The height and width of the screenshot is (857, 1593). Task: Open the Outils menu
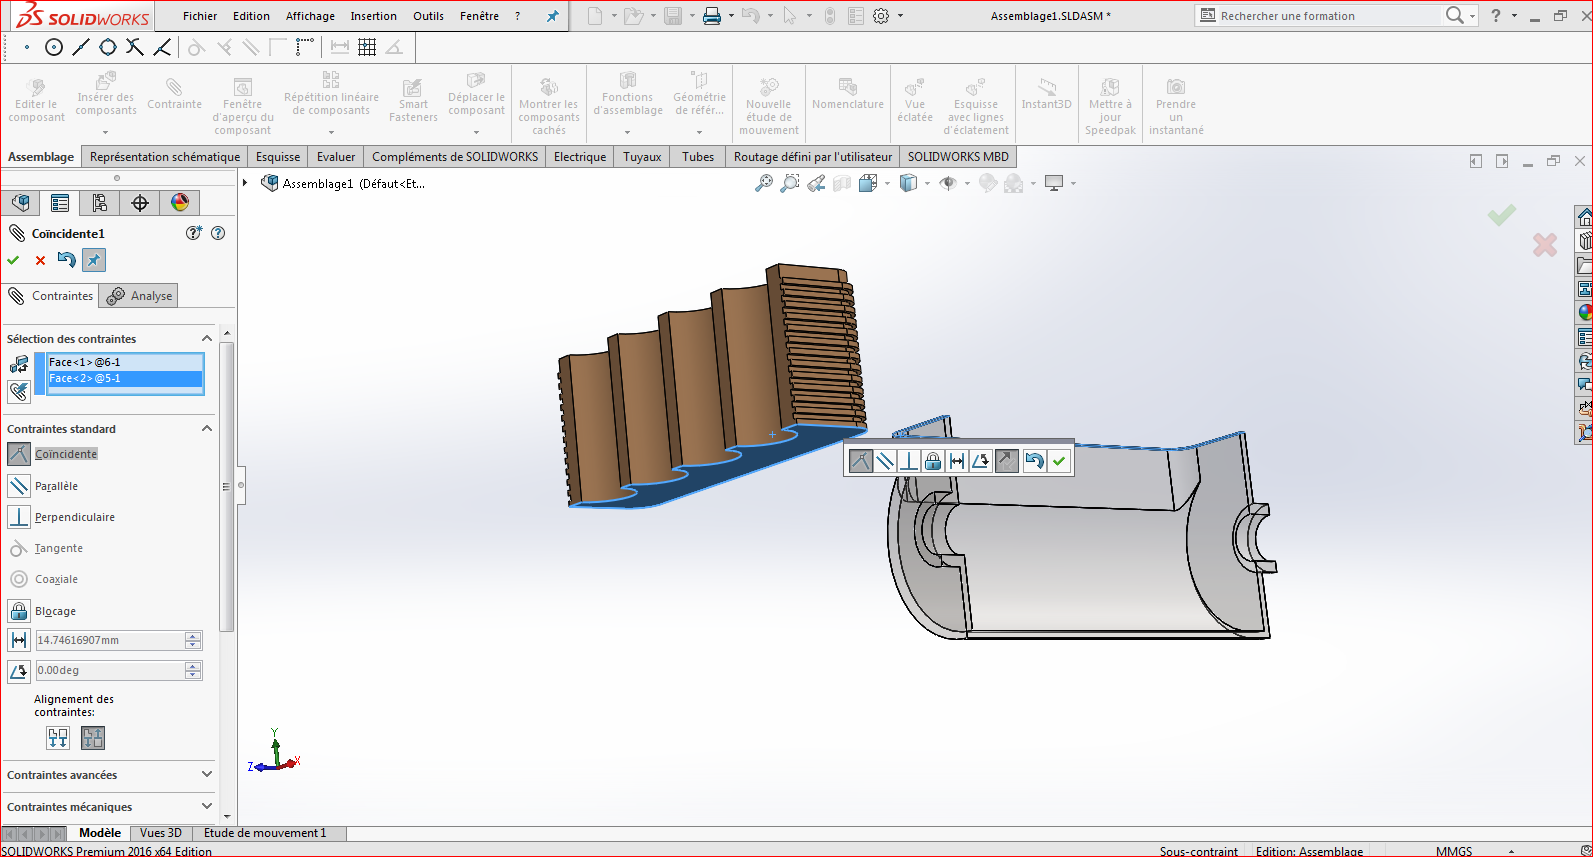point(428,16)
